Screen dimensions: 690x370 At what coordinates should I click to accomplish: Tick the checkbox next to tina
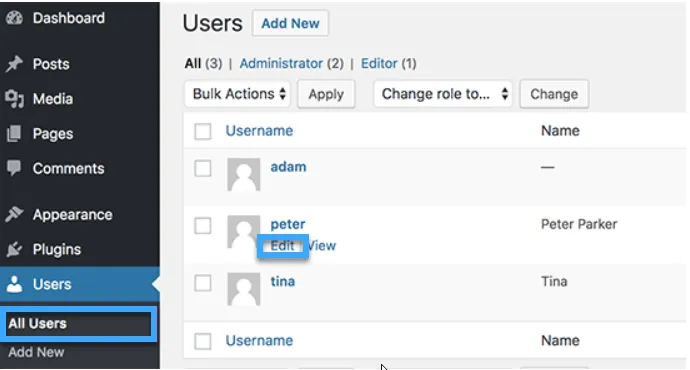point(203,283)
